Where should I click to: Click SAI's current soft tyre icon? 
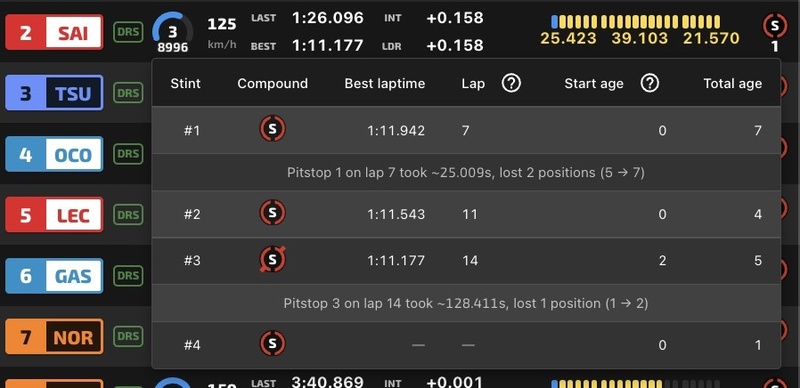774,26
